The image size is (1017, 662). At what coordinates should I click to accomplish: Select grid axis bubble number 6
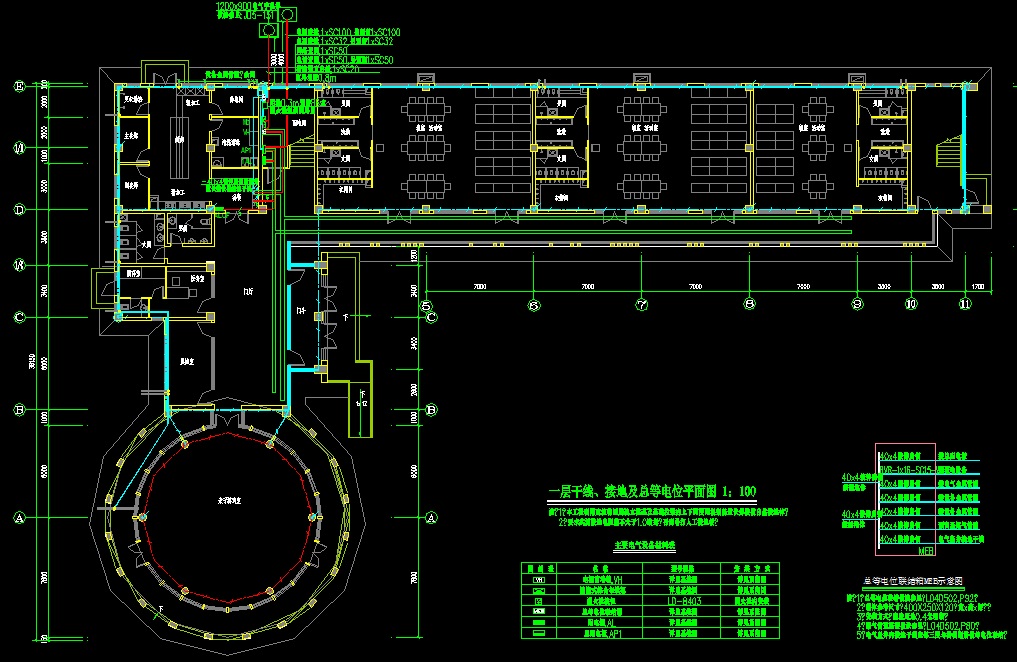(533, 304)
